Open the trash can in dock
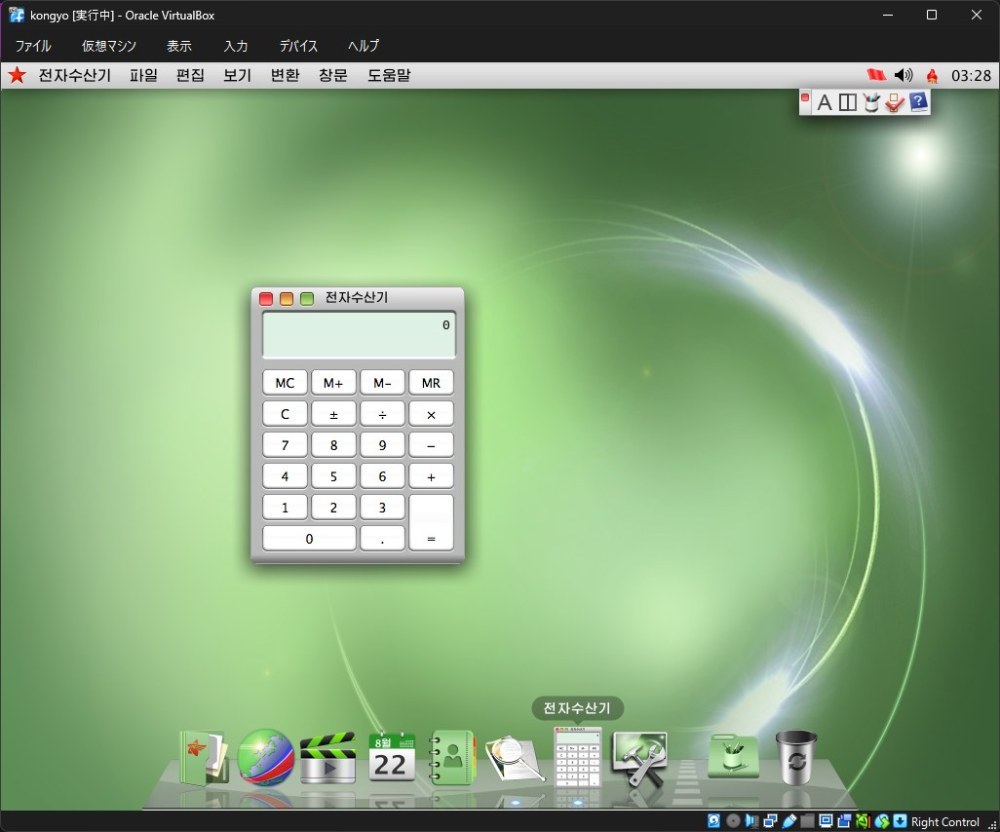Viewport: 1000px width, 832px height. pos(796,757)
